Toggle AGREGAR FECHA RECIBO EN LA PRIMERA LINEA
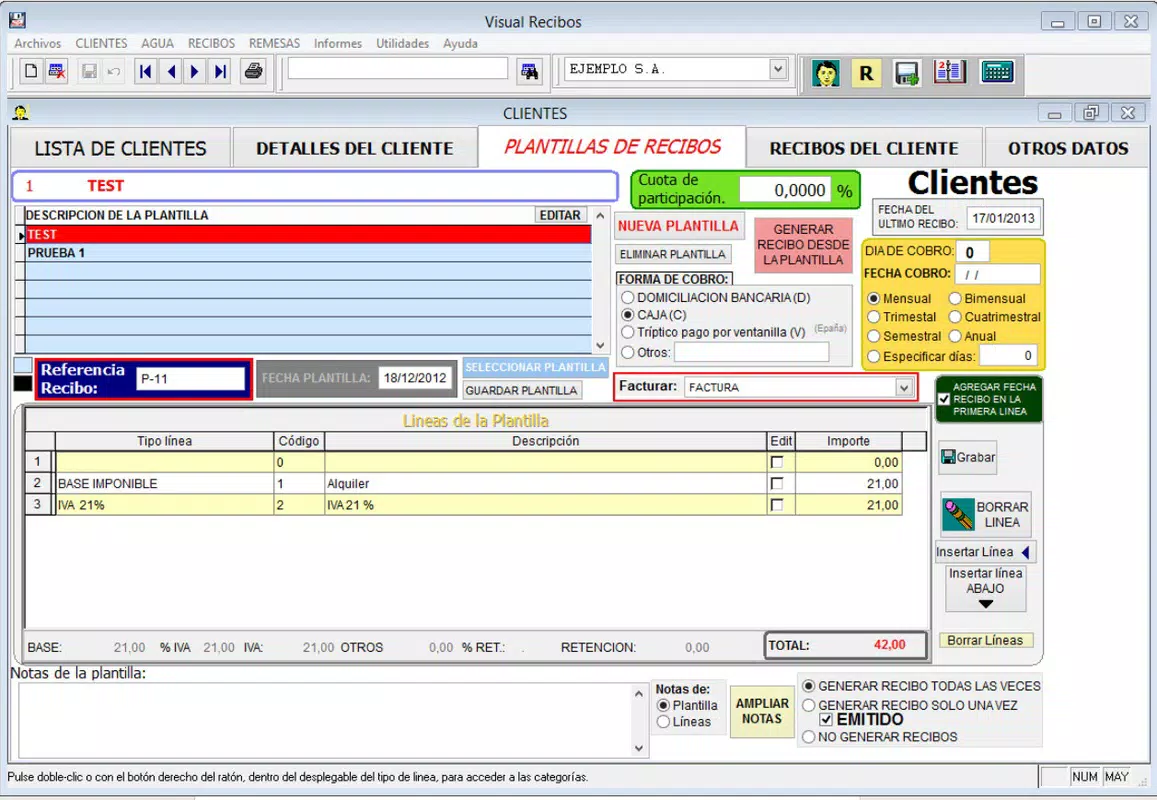Image resolution: width=1157 pixels, height=800 pixels. tap(944, 399)
